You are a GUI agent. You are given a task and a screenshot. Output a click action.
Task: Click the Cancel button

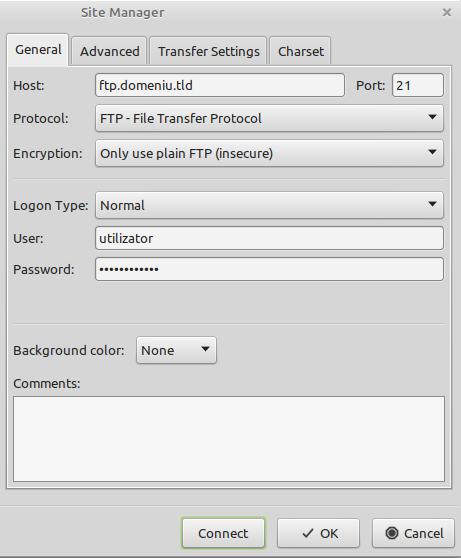point(413,533)
